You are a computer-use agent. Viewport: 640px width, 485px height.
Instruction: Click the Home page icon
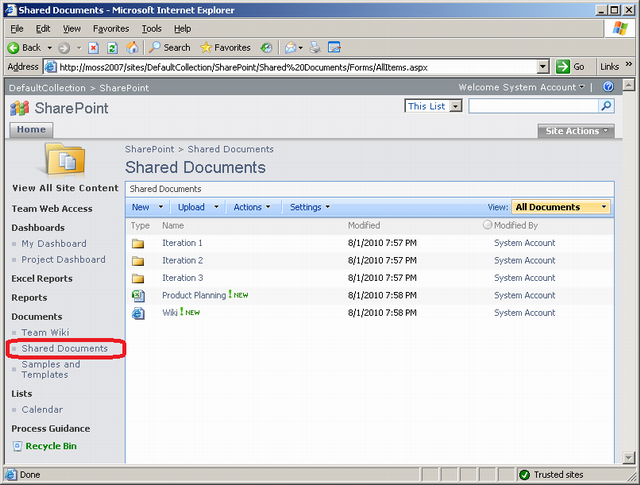(131, 47)
